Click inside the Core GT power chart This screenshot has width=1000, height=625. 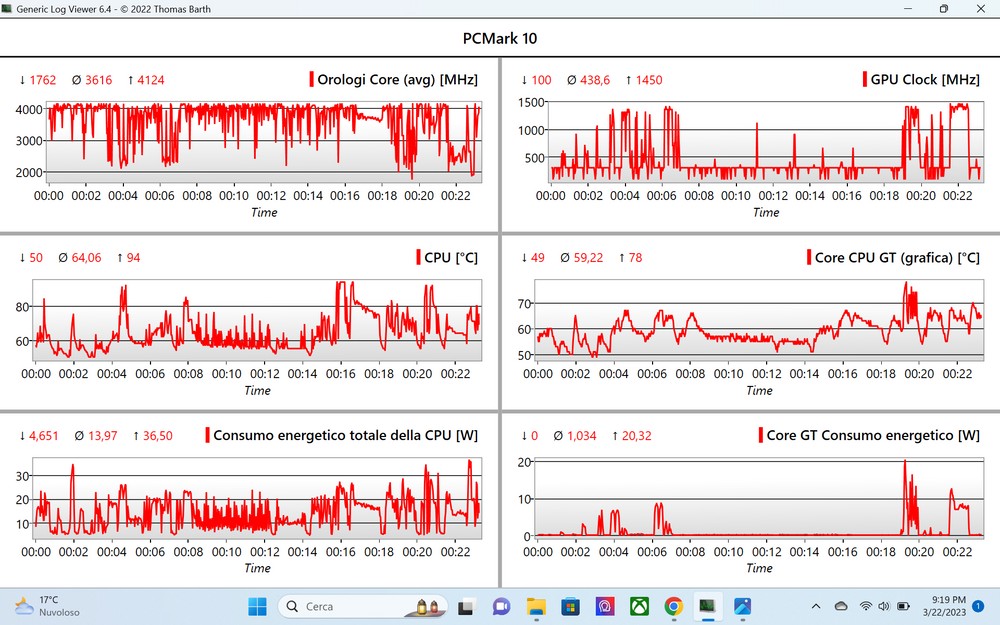pos(759,497)
